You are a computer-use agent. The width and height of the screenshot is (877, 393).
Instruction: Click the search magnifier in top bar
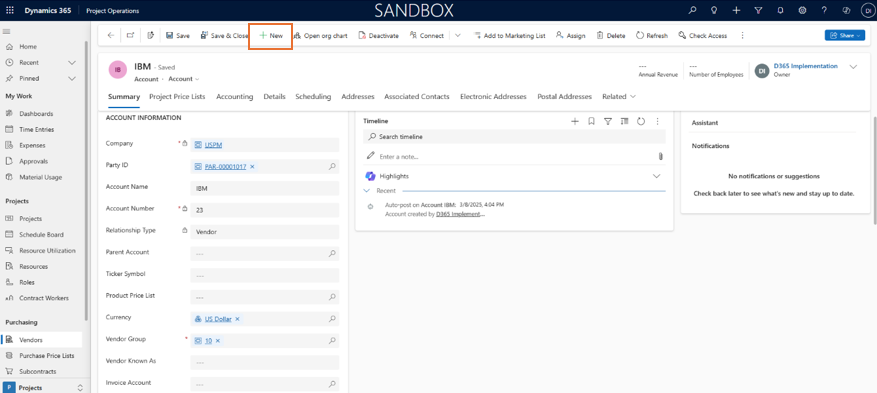[x=692, y=11]
